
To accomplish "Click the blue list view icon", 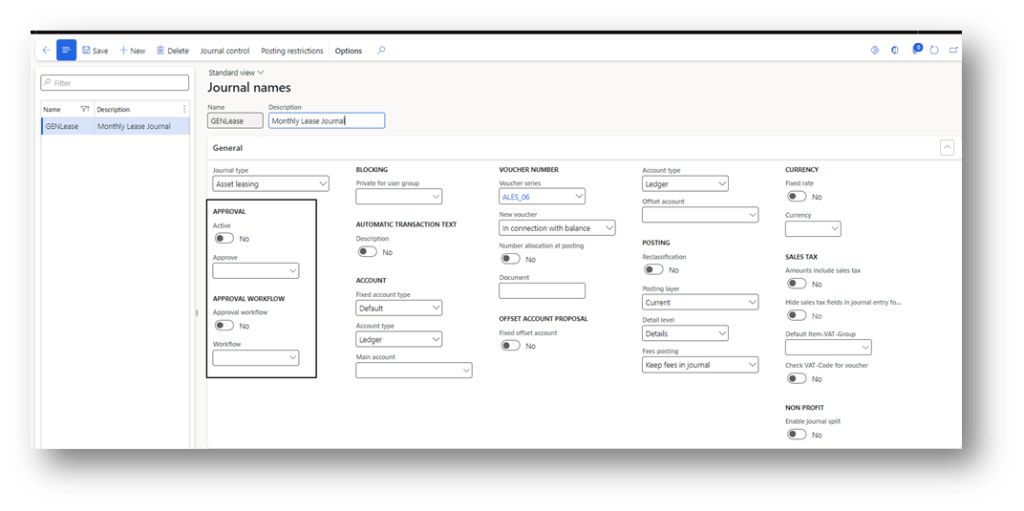I will [x=66, y=50].
